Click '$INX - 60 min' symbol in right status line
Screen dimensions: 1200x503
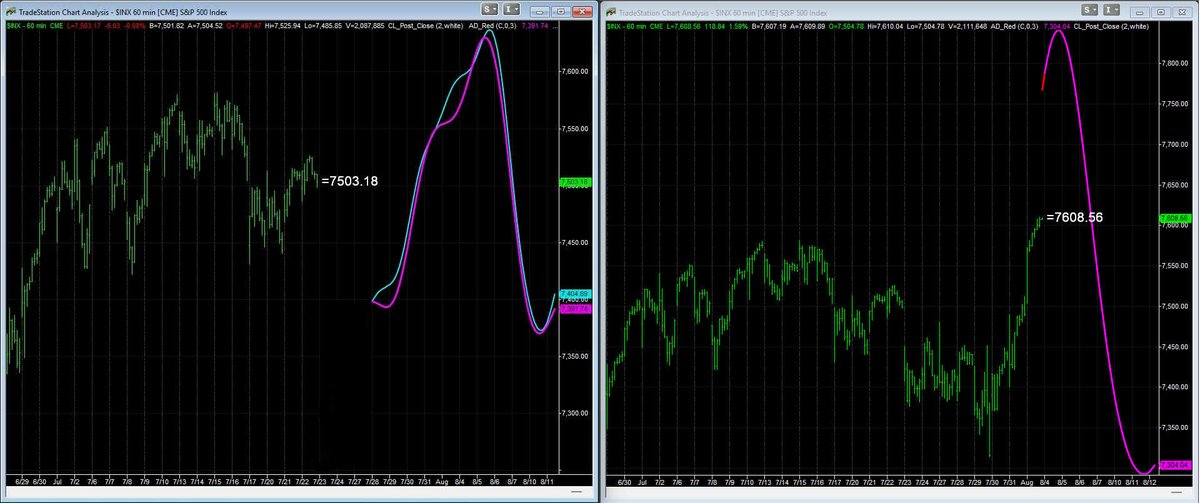pyautogui.click(x=626, y=25)
